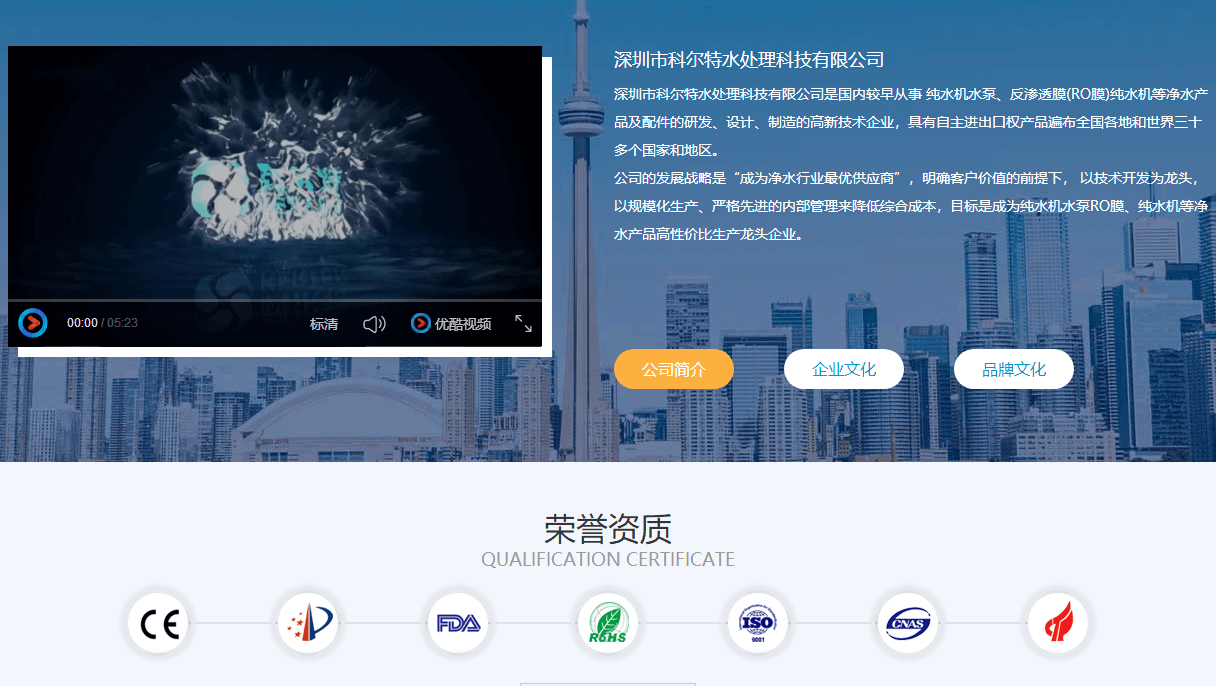Mute the video volume

click(x=374, y=322)
